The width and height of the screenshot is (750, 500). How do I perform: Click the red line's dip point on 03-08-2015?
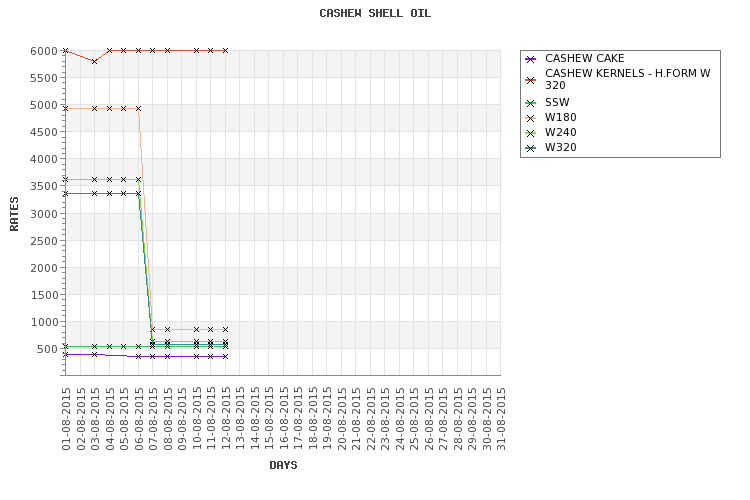[x=95, y=61]
